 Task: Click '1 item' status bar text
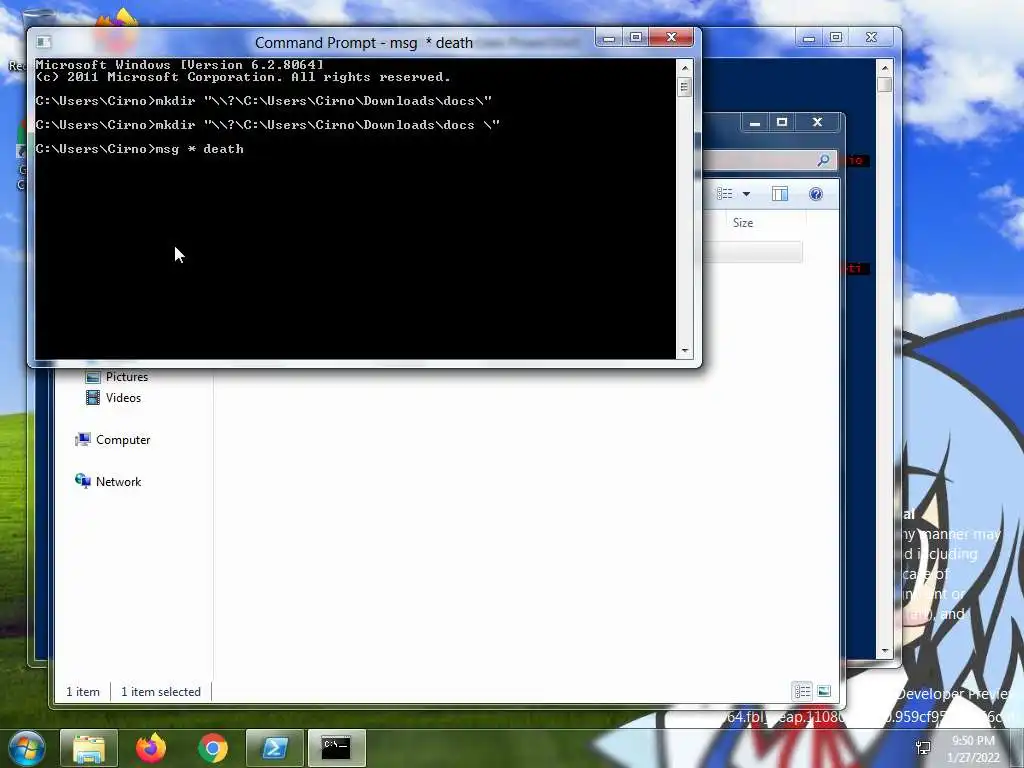pyautogui.click(x=83, y=692)
